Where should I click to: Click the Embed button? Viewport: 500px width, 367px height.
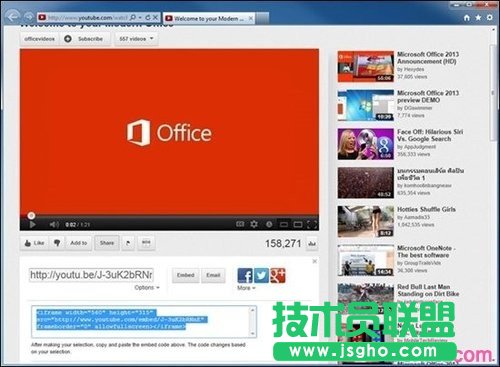[x=186, y=275]
